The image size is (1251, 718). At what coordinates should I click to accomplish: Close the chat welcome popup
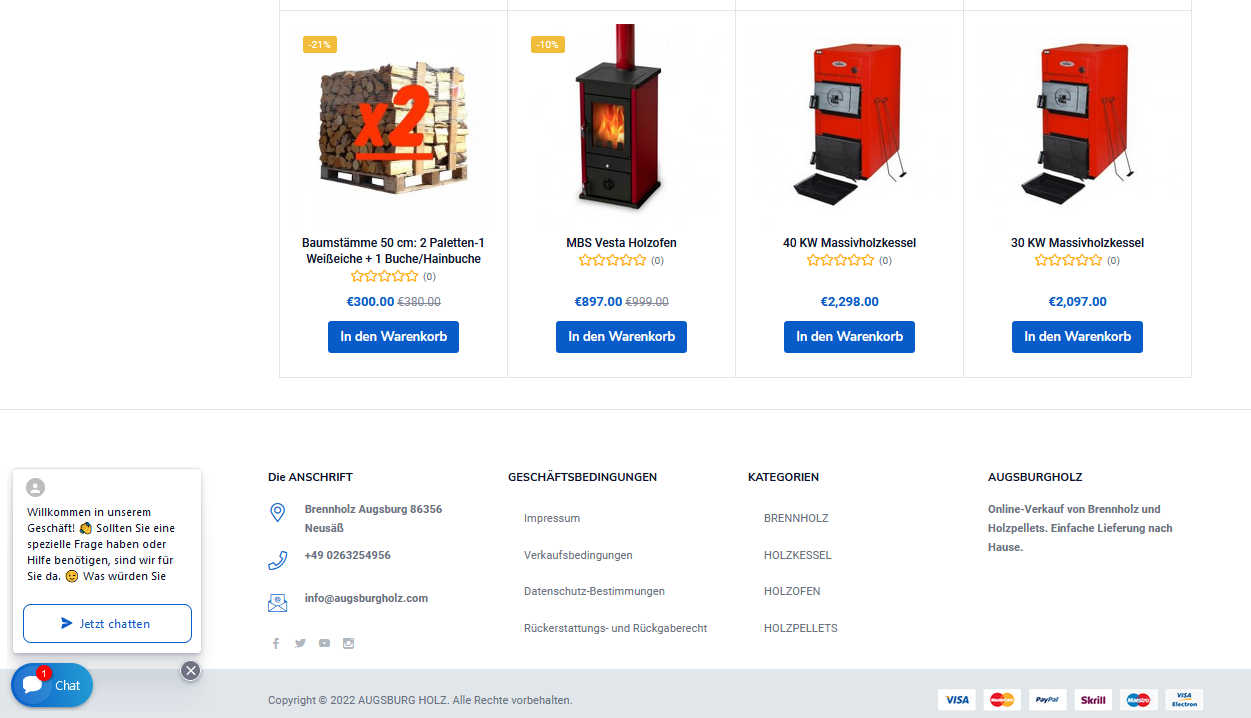tap(191, 670)
